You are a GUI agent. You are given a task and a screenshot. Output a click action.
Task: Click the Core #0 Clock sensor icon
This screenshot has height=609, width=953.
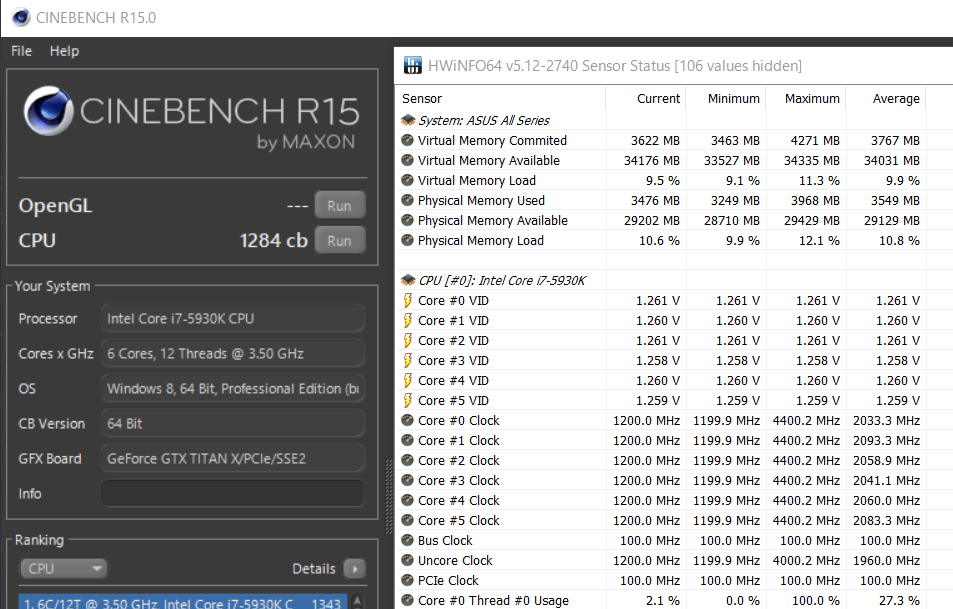point(407,420)
